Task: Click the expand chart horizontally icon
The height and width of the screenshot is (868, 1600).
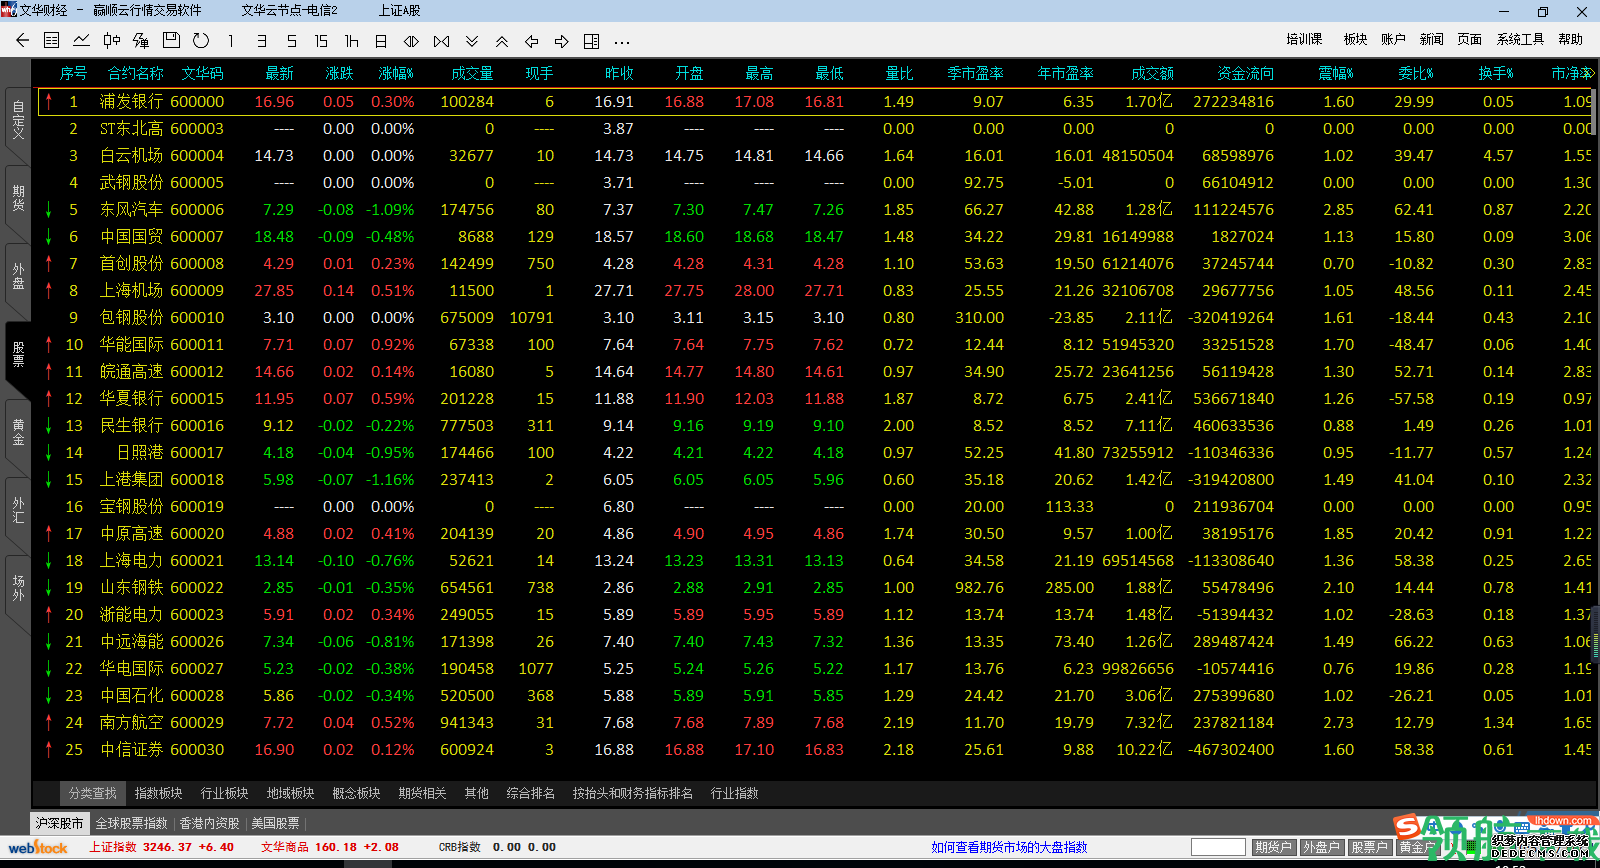Action: pyautogui.click(x=411, y=41)
